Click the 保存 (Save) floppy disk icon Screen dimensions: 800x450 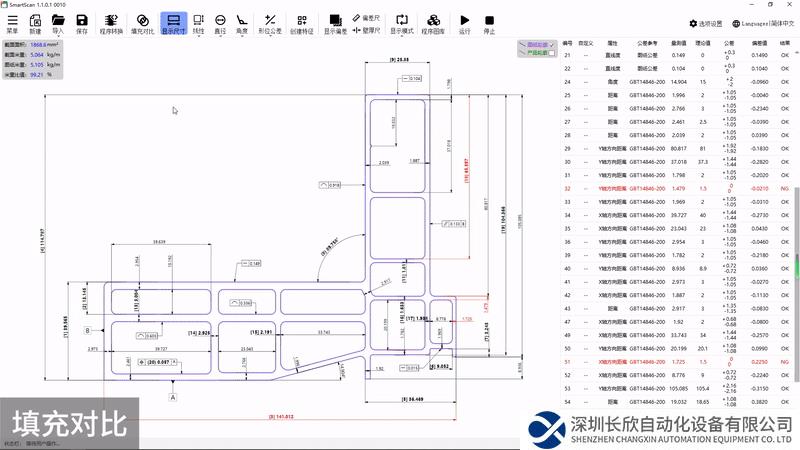pyautogui.click(x=82, y=21)
